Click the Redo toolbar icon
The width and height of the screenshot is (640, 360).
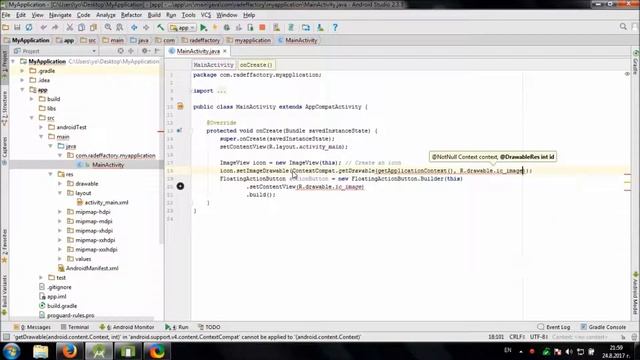pos(55,27)
